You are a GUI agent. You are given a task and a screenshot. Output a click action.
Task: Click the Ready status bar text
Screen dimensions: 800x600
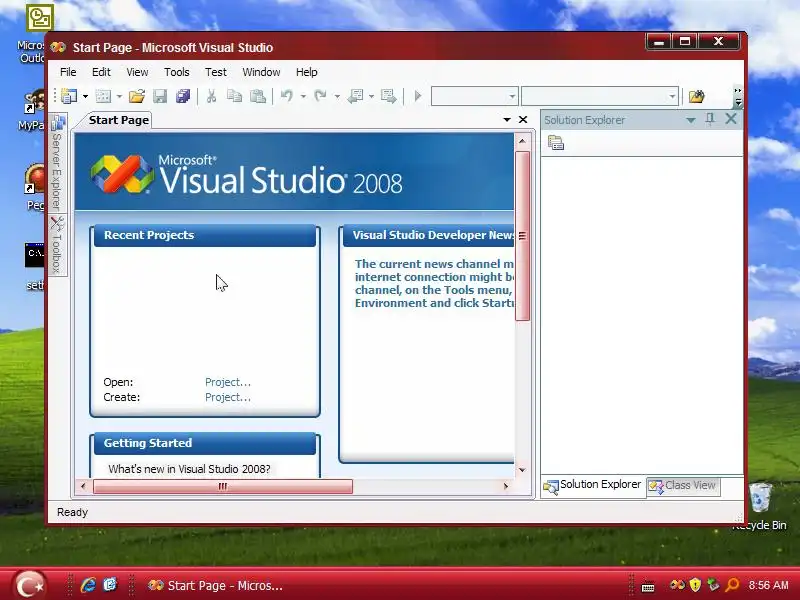click(x=72, y=512)
